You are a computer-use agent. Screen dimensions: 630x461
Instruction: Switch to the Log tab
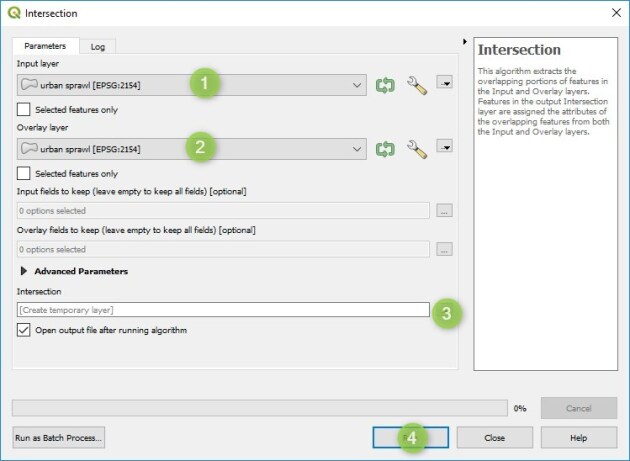pyautogui.click(x=98, y=47)
